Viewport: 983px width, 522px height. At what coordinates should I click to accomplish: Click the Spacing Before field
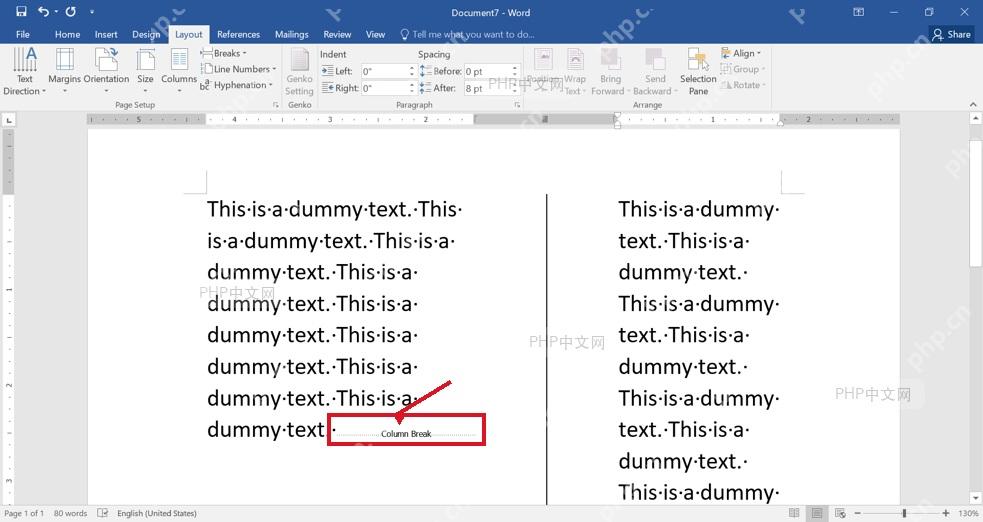(x=489, y=71)
